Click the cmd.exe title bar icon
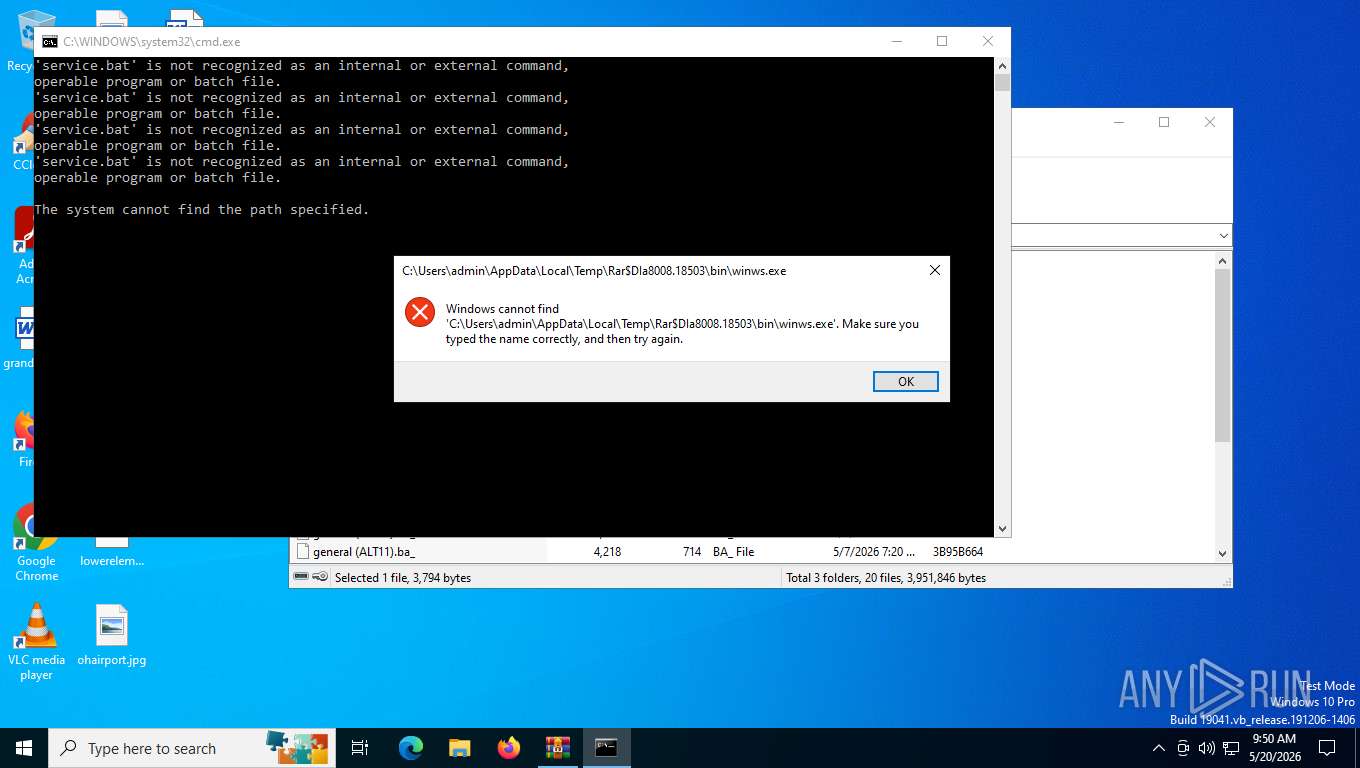This screenshot has width=1360, height=768. [49, 42]
